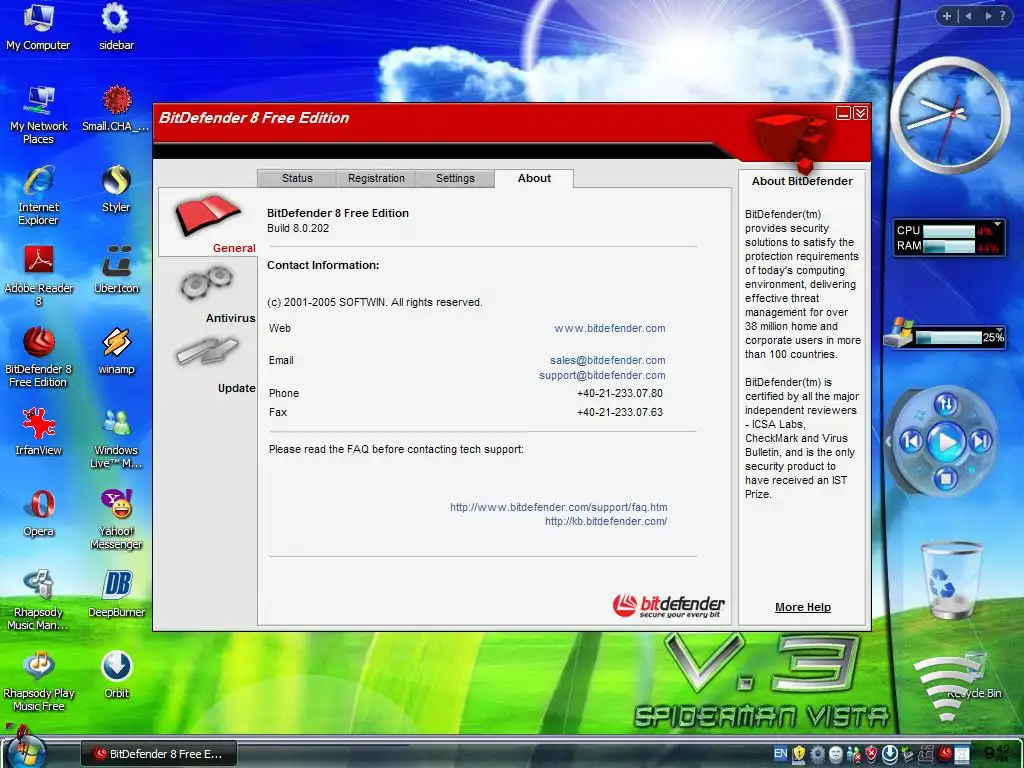Click the CPU usage bar
Image resolution: width=1024 pixels, height=768 pixels.
[x=949, y=231]
